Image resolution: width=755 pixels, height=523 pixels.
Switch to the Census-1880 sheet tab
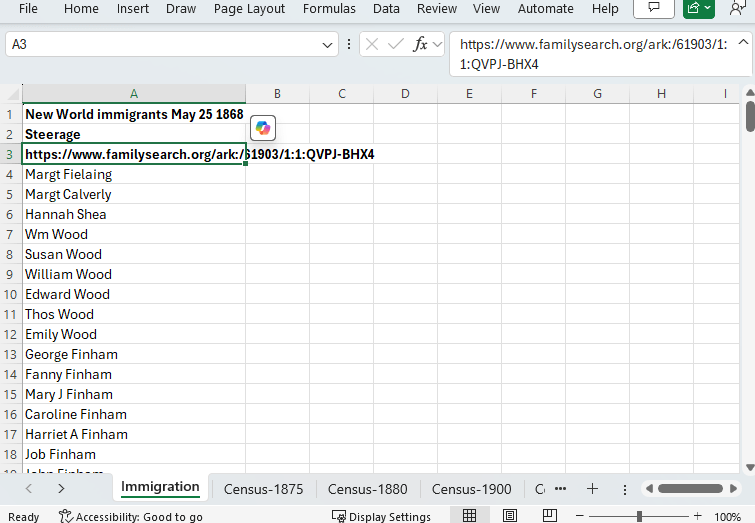click(367, 489)
